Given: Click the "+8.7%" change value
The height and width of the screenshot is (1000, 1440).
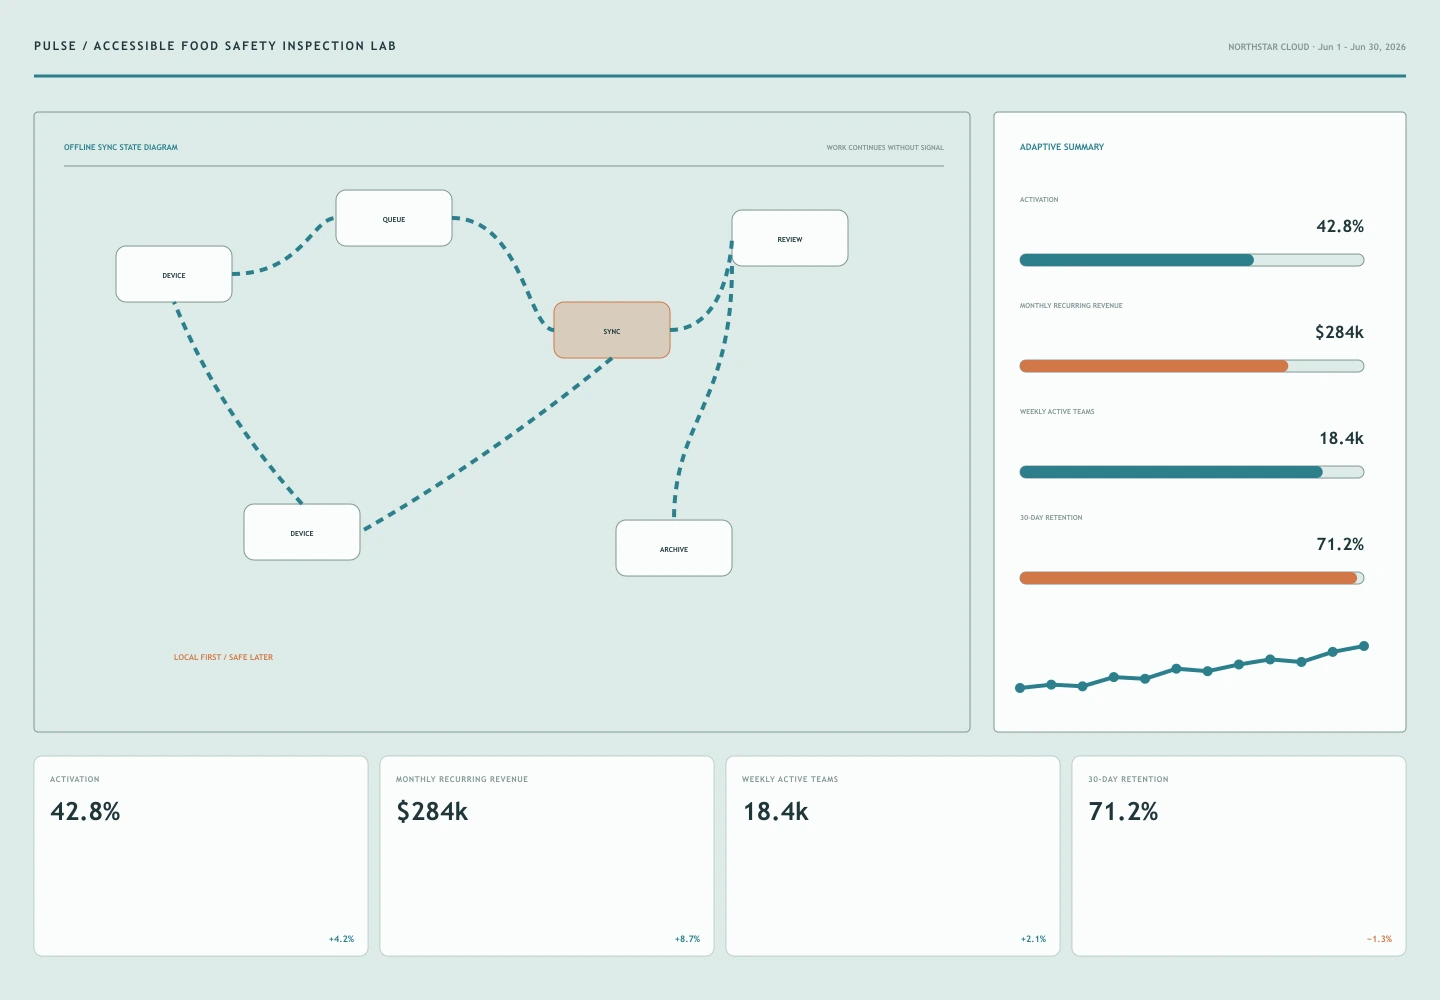Looking at the screenshot, I should (x=687, y=939).
